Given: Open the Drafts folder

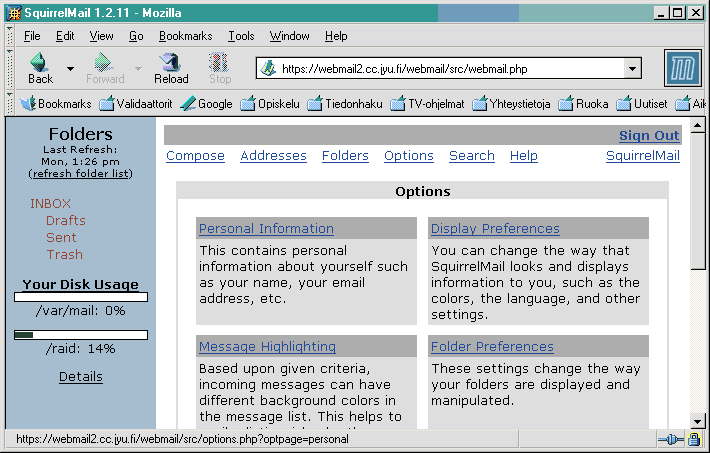Looking at the screenshot, I should [66, 221].
